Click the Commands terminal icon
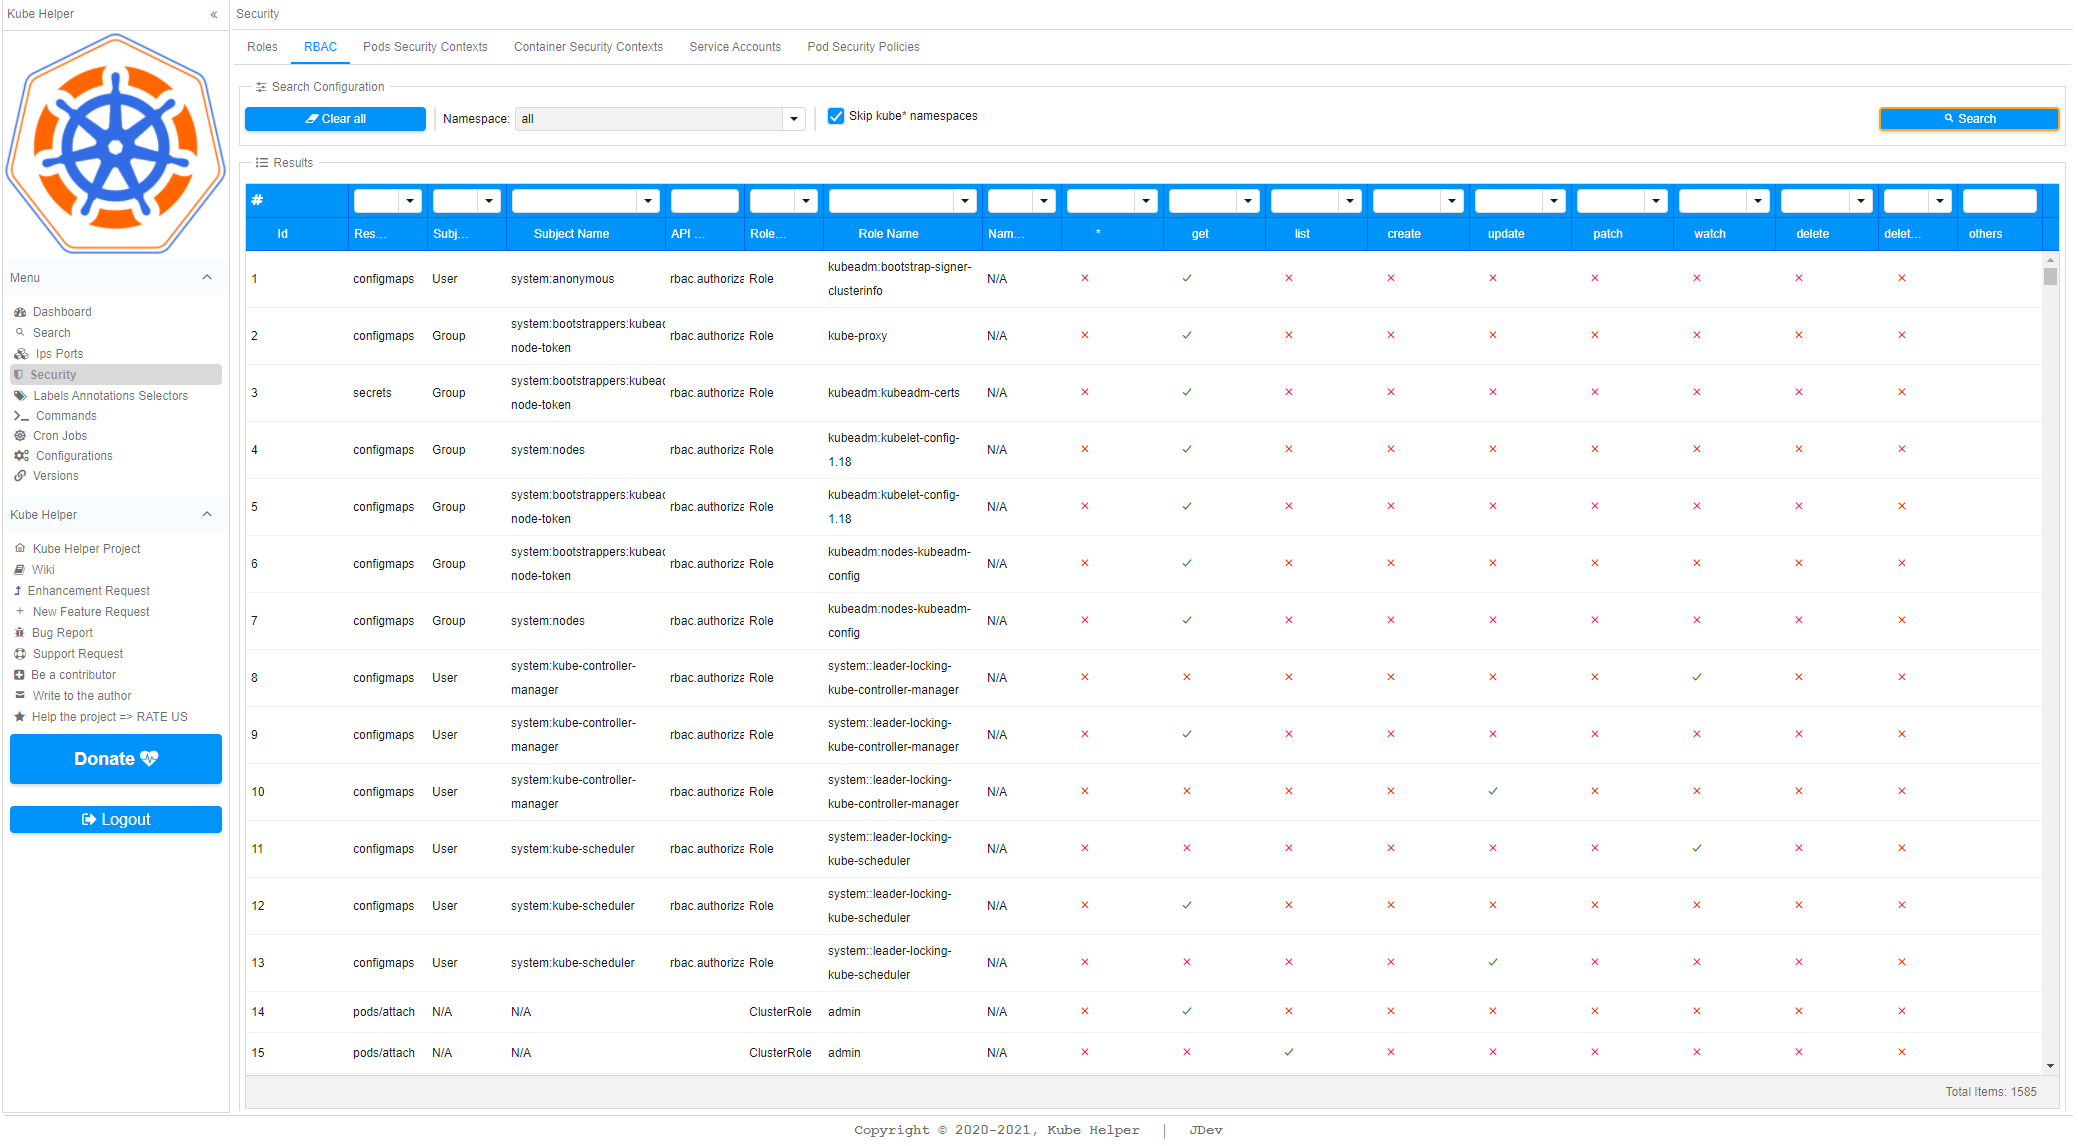The width and height of the screenshot is (2079, 1146). click(21, 416)
